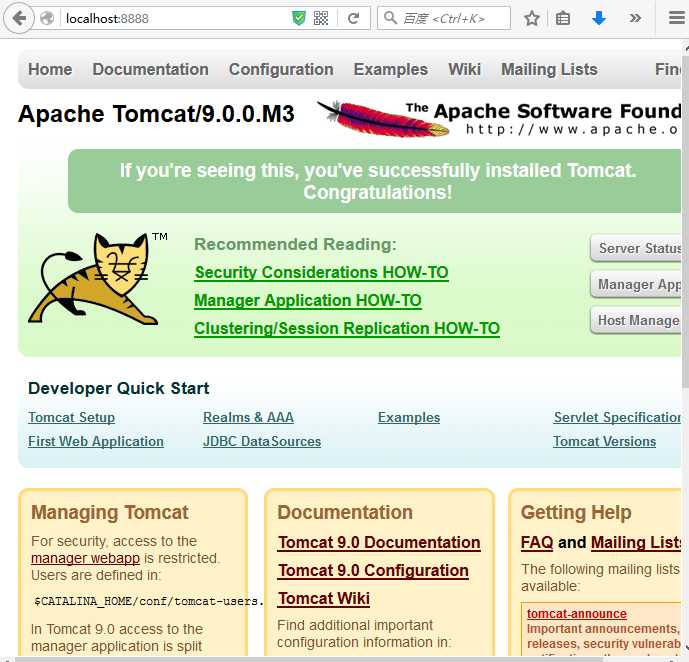This screenshot has width=689, height=662.
Task: Open the QR code icon in address bar
Action: coord(321,18)
